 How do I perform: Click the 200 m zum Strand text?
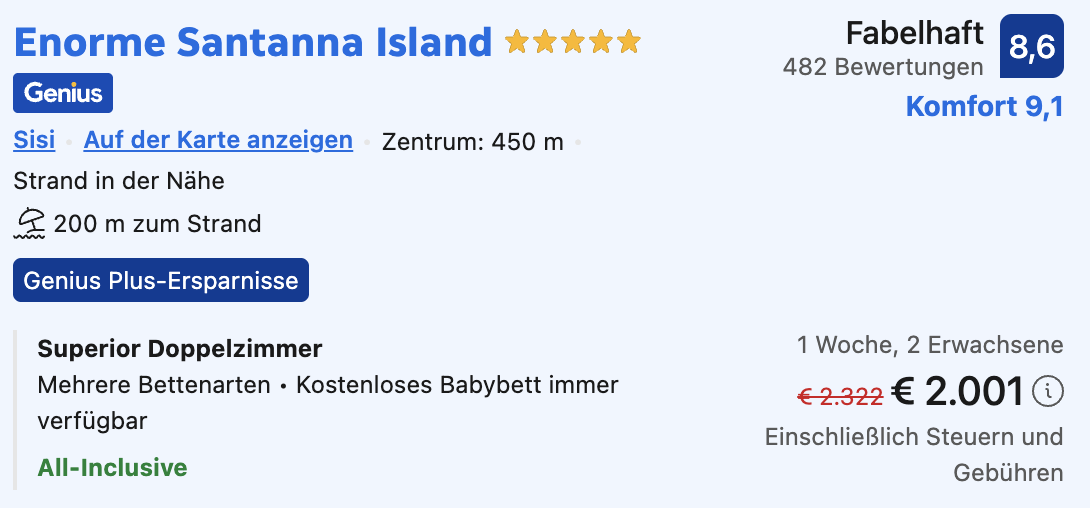coord(157,224)
